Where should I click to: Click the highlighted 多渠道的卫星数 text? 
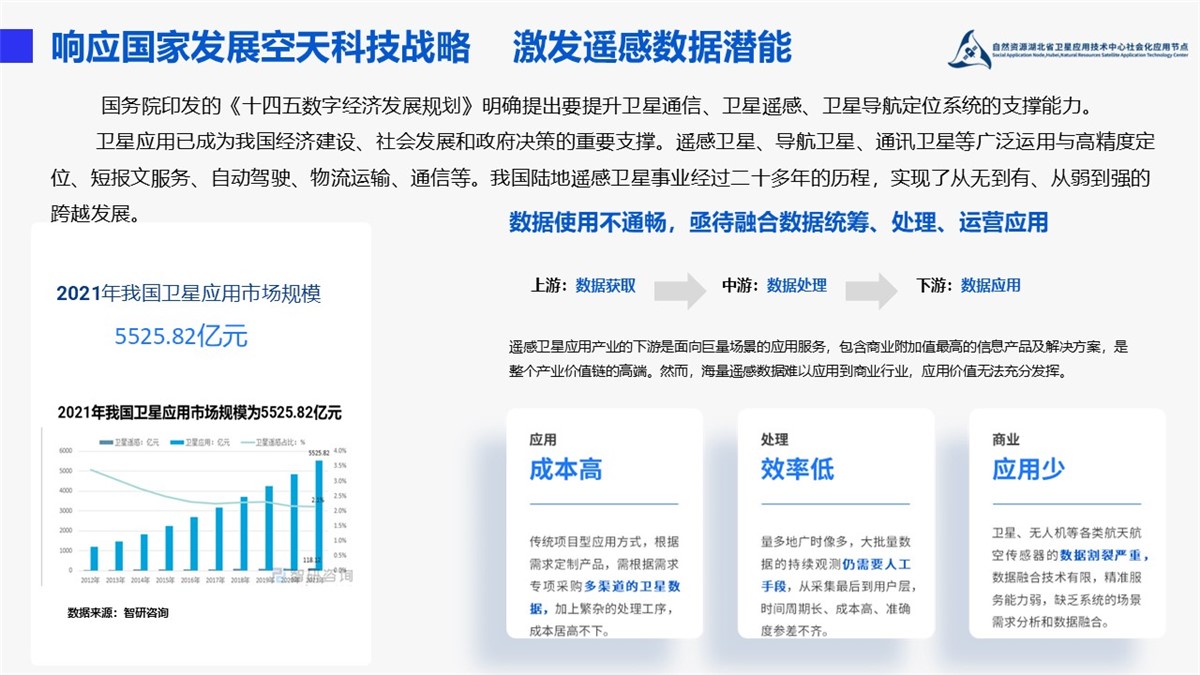click(x=633, y=586)
